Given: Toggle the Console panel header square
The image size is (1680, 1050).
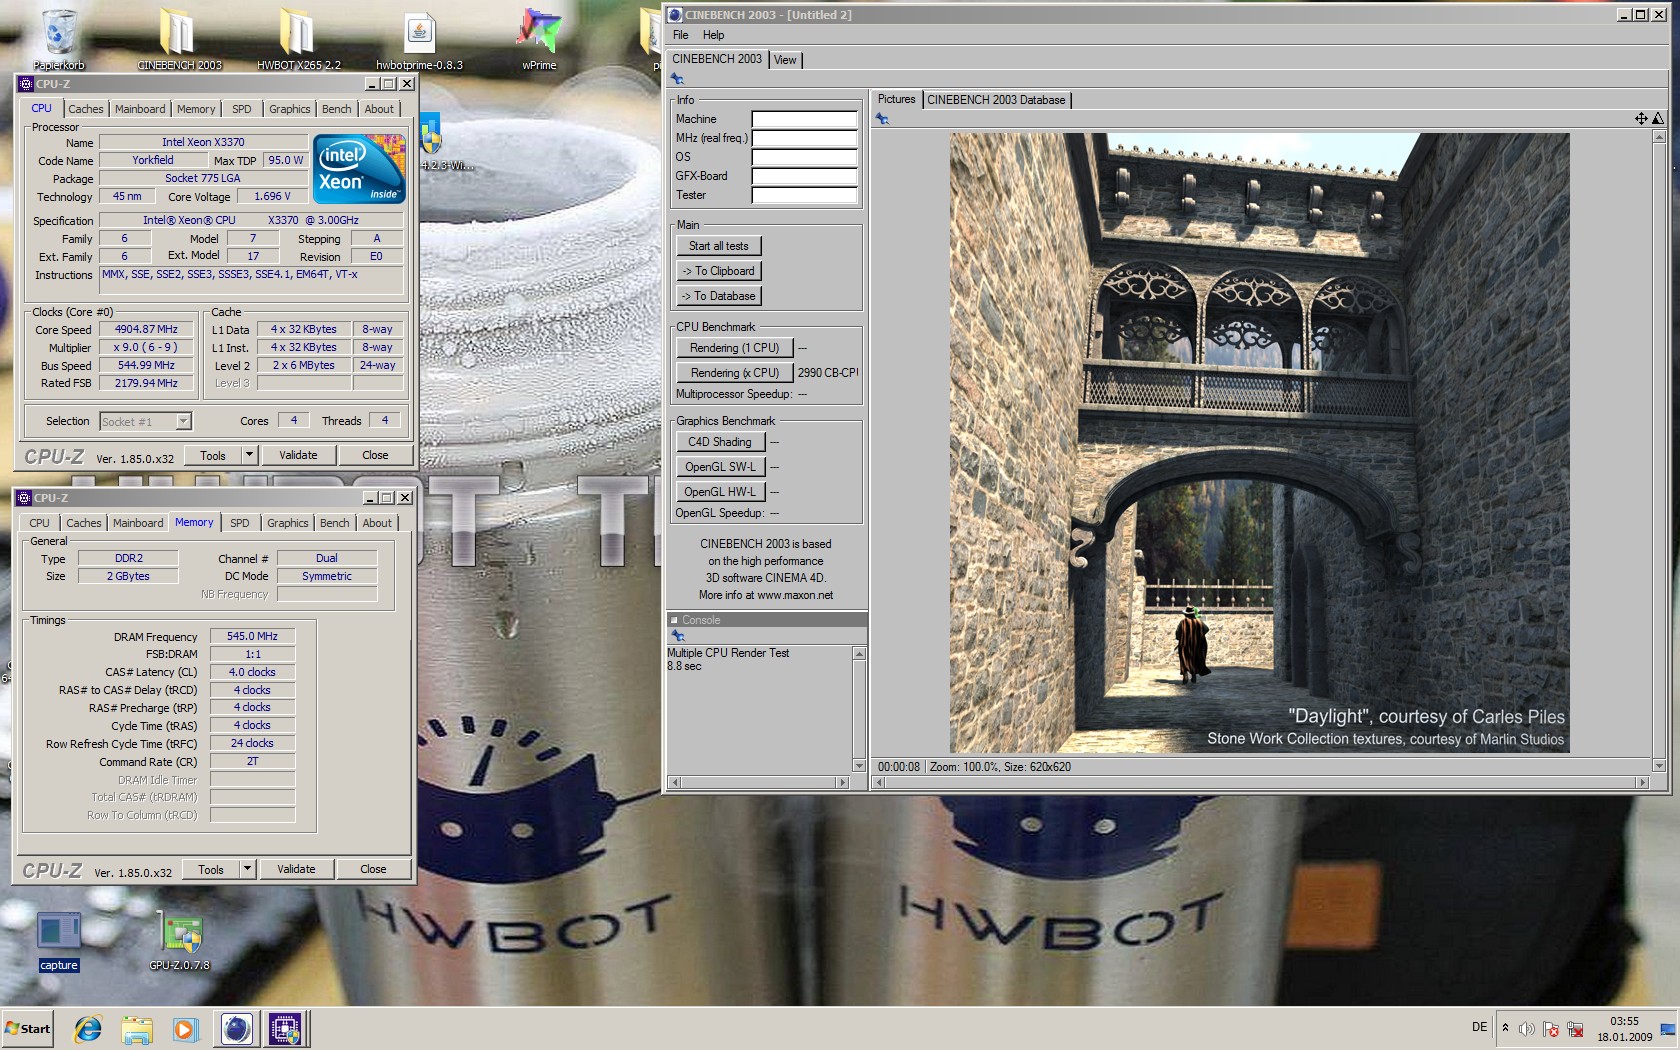Looking at the screenshot, I should point(674,620).
